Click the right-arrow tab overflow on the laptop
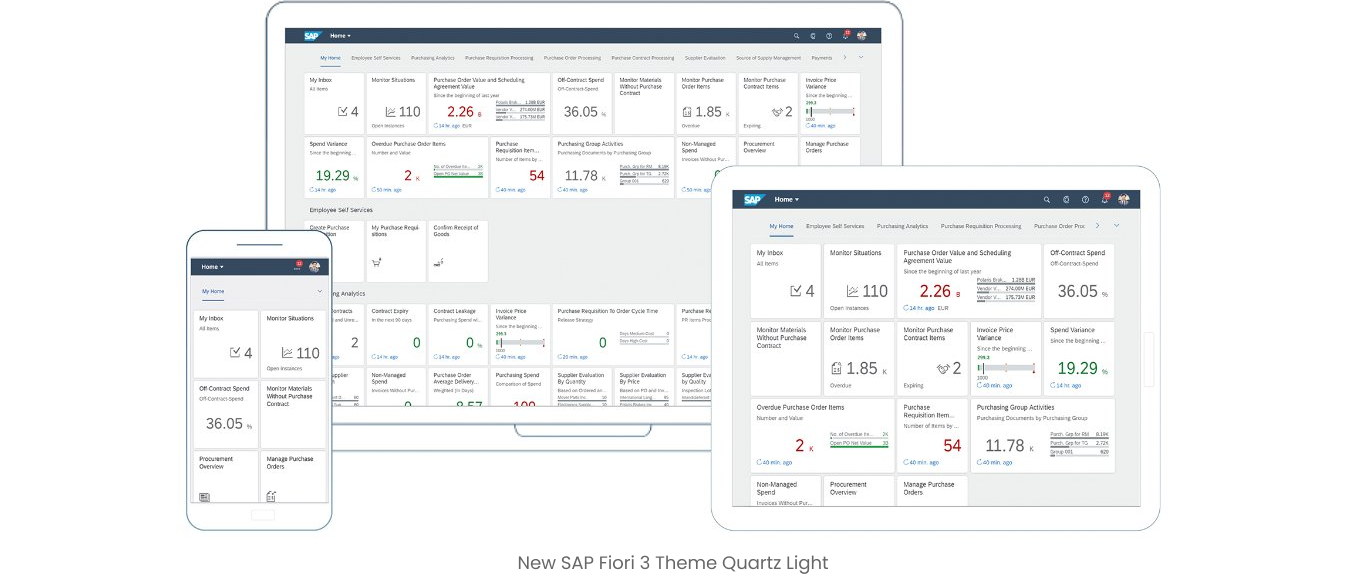The height and width of the screenshot is (586, 1350). (x=845, y=58)
